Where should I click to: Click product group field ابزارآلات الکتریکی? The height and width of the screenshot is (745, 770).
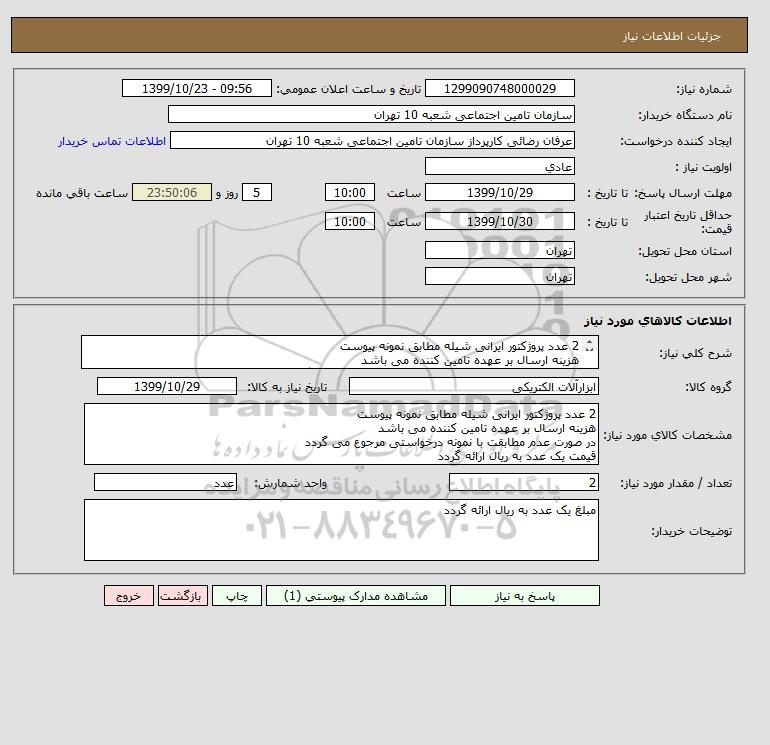474,386
